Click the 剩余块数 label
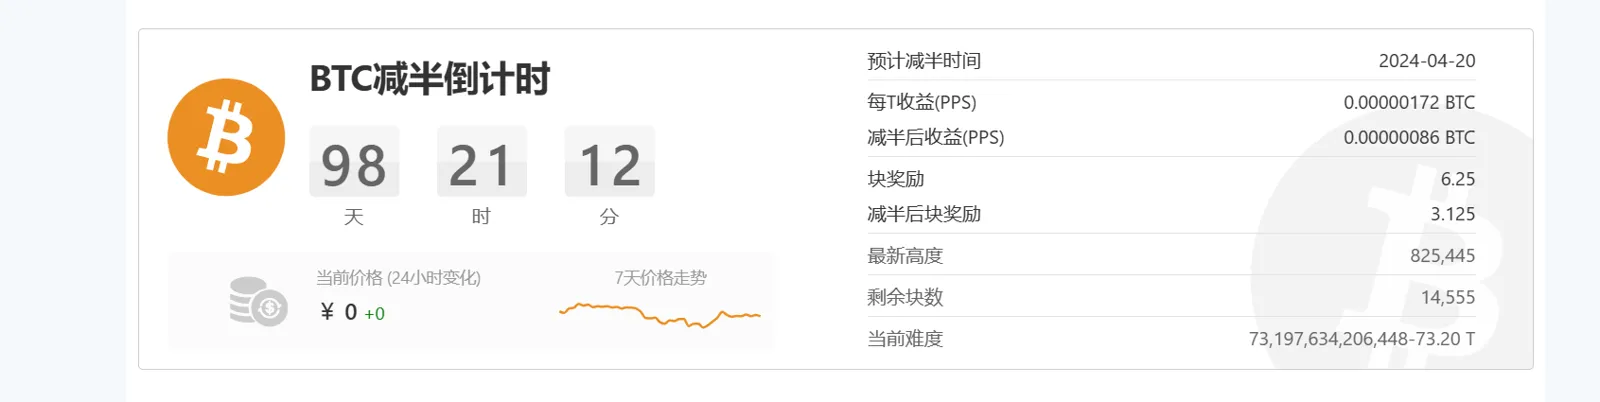This screenshot has height=402, width=1600. pyautogui.click(x=905, y=297)
